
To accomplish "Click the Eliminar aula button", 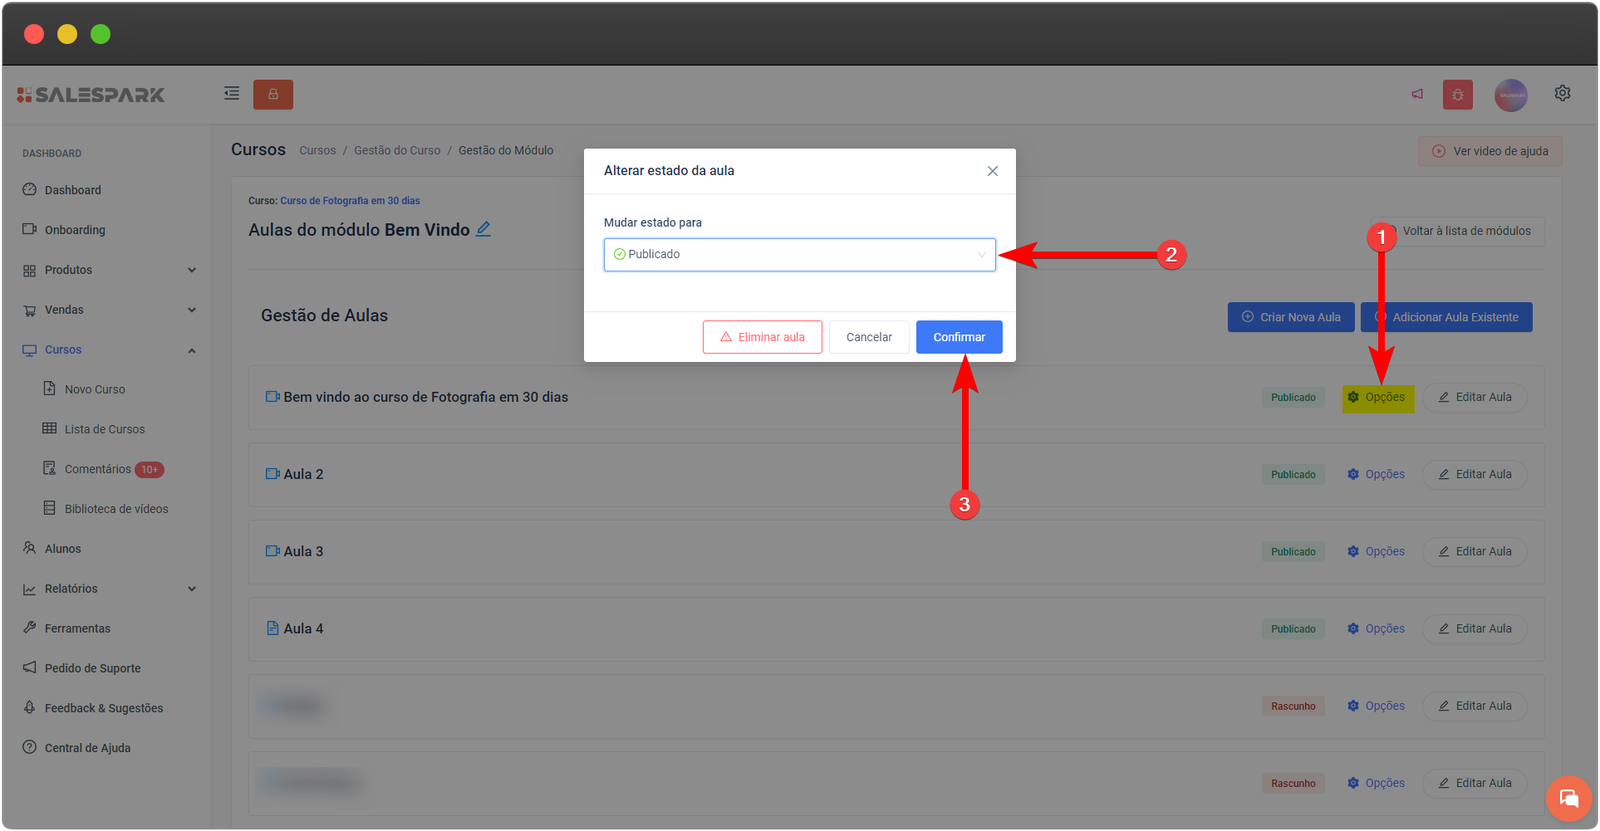I will [x=762, y=337].
